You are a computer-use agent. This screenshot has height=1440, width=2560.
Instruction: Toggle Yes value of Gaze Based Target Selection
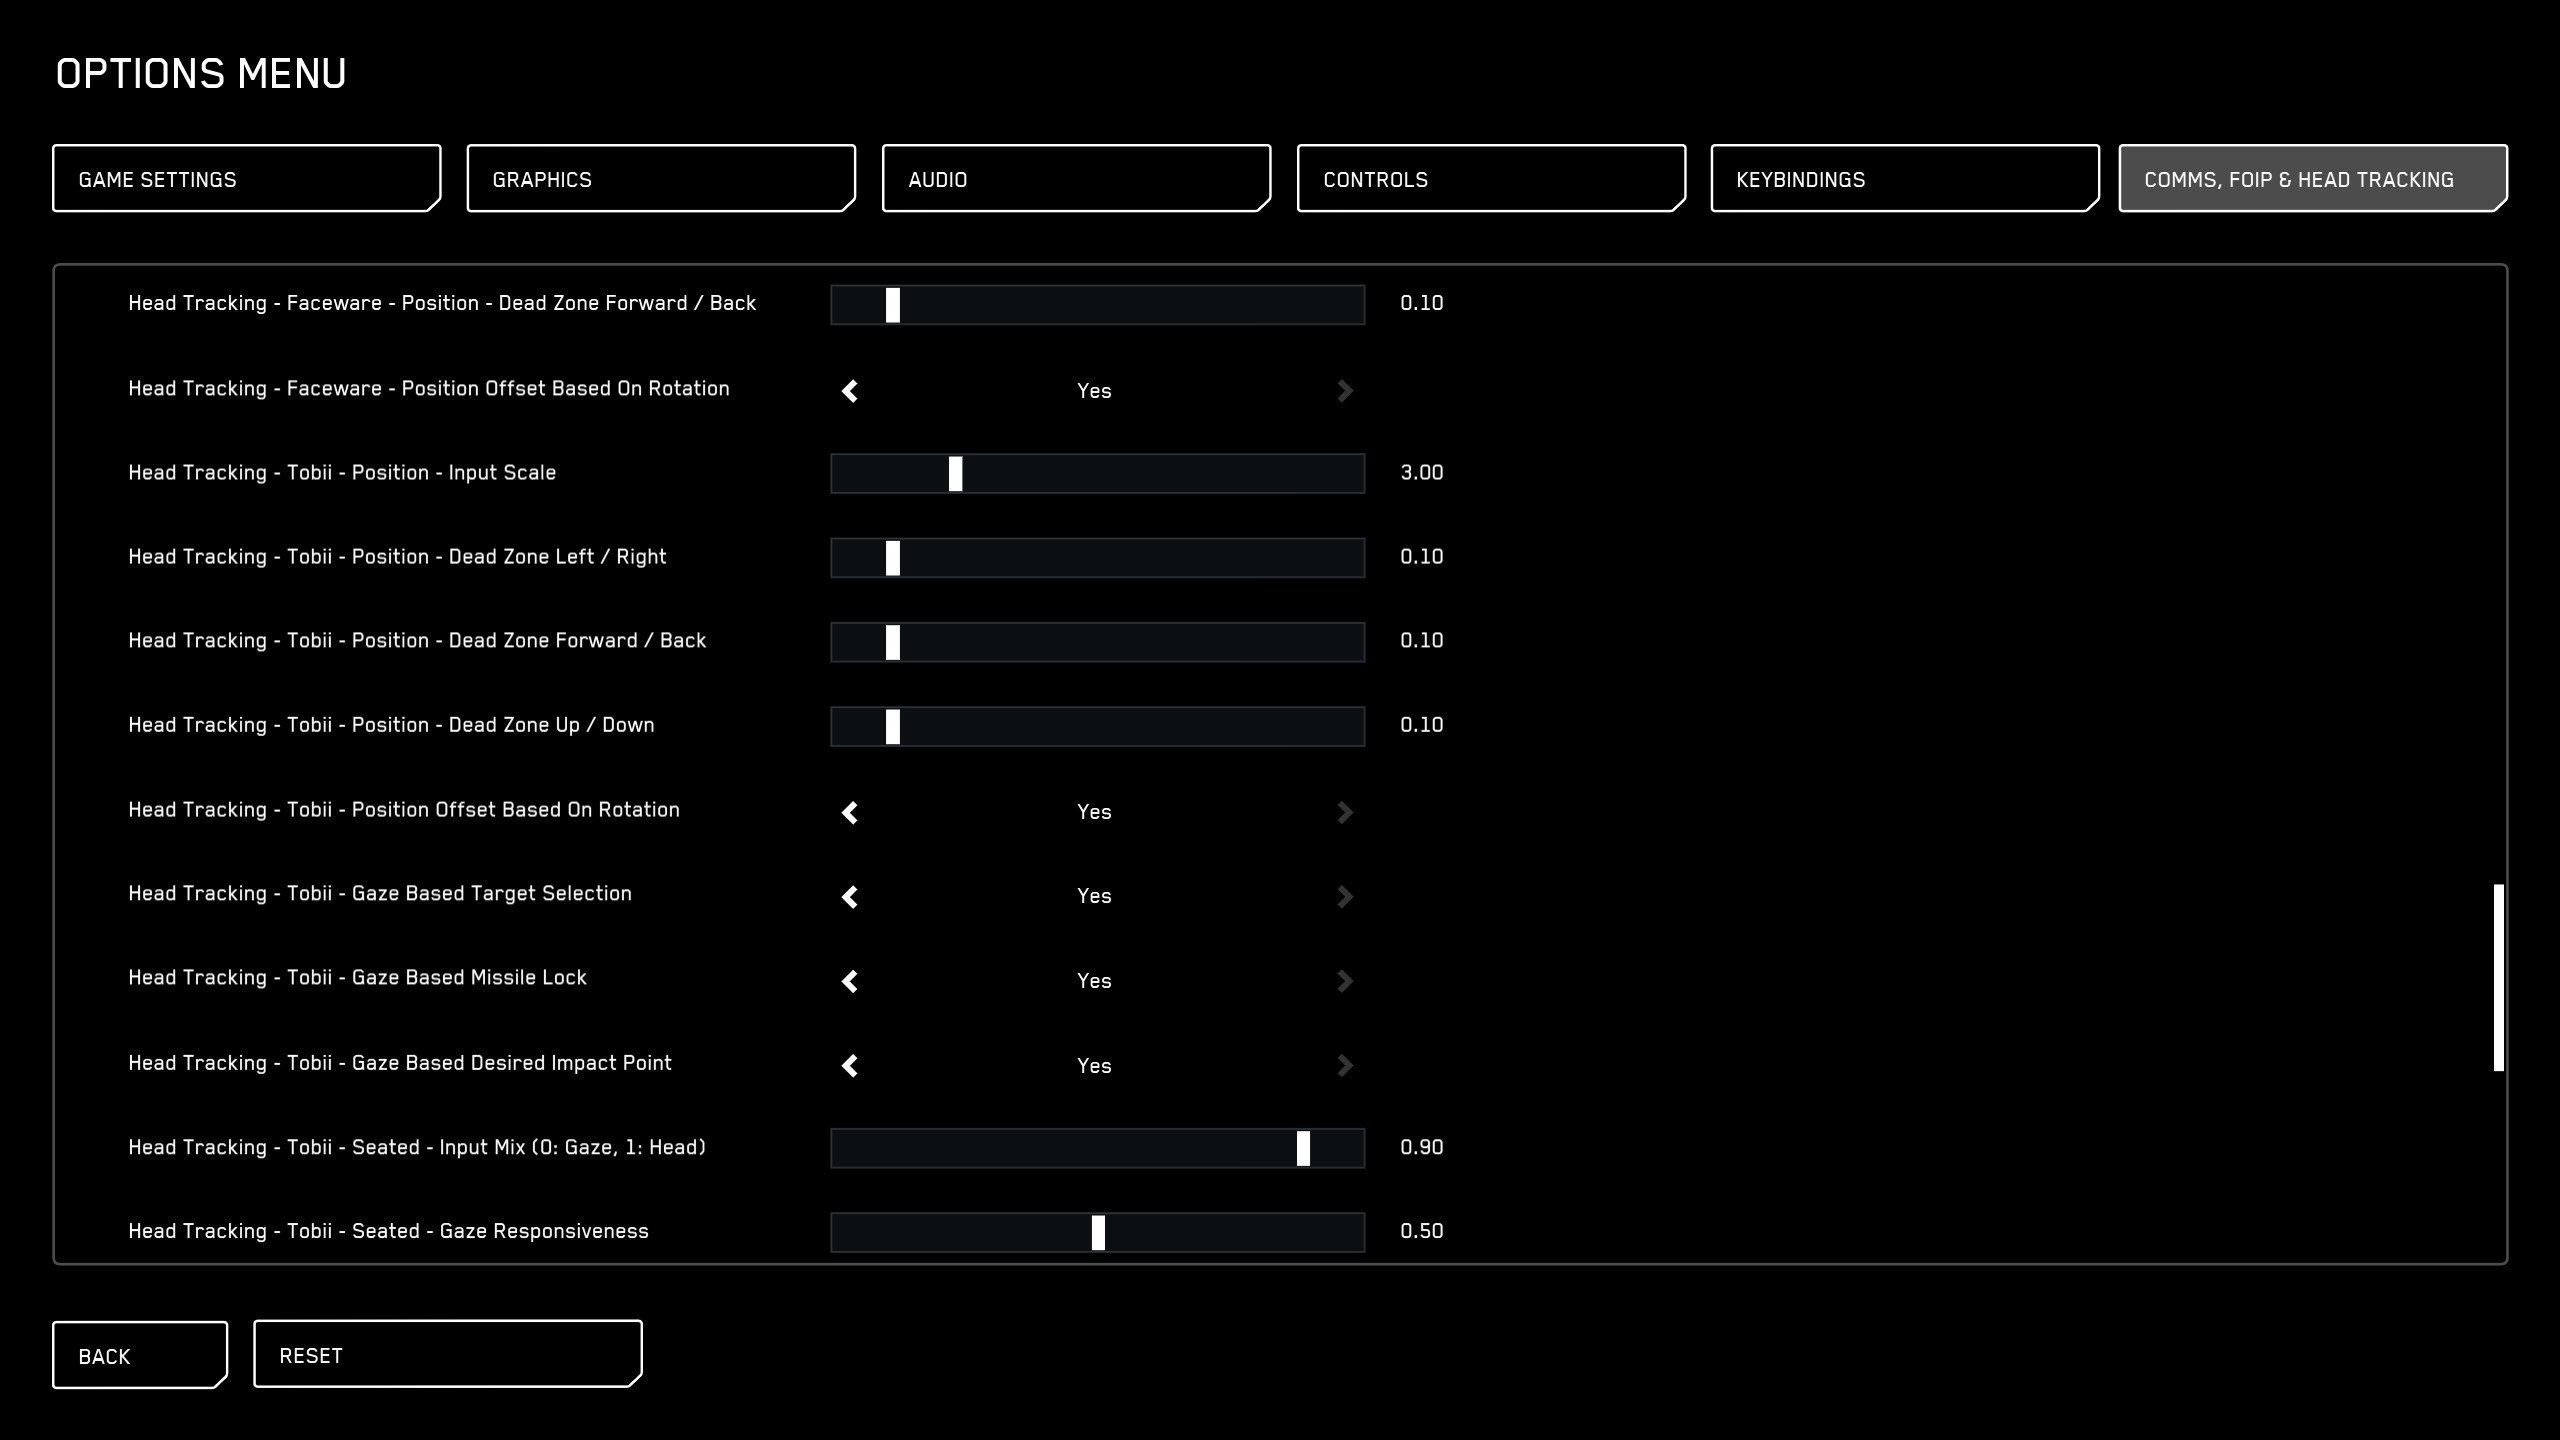tap(1094, 896)
